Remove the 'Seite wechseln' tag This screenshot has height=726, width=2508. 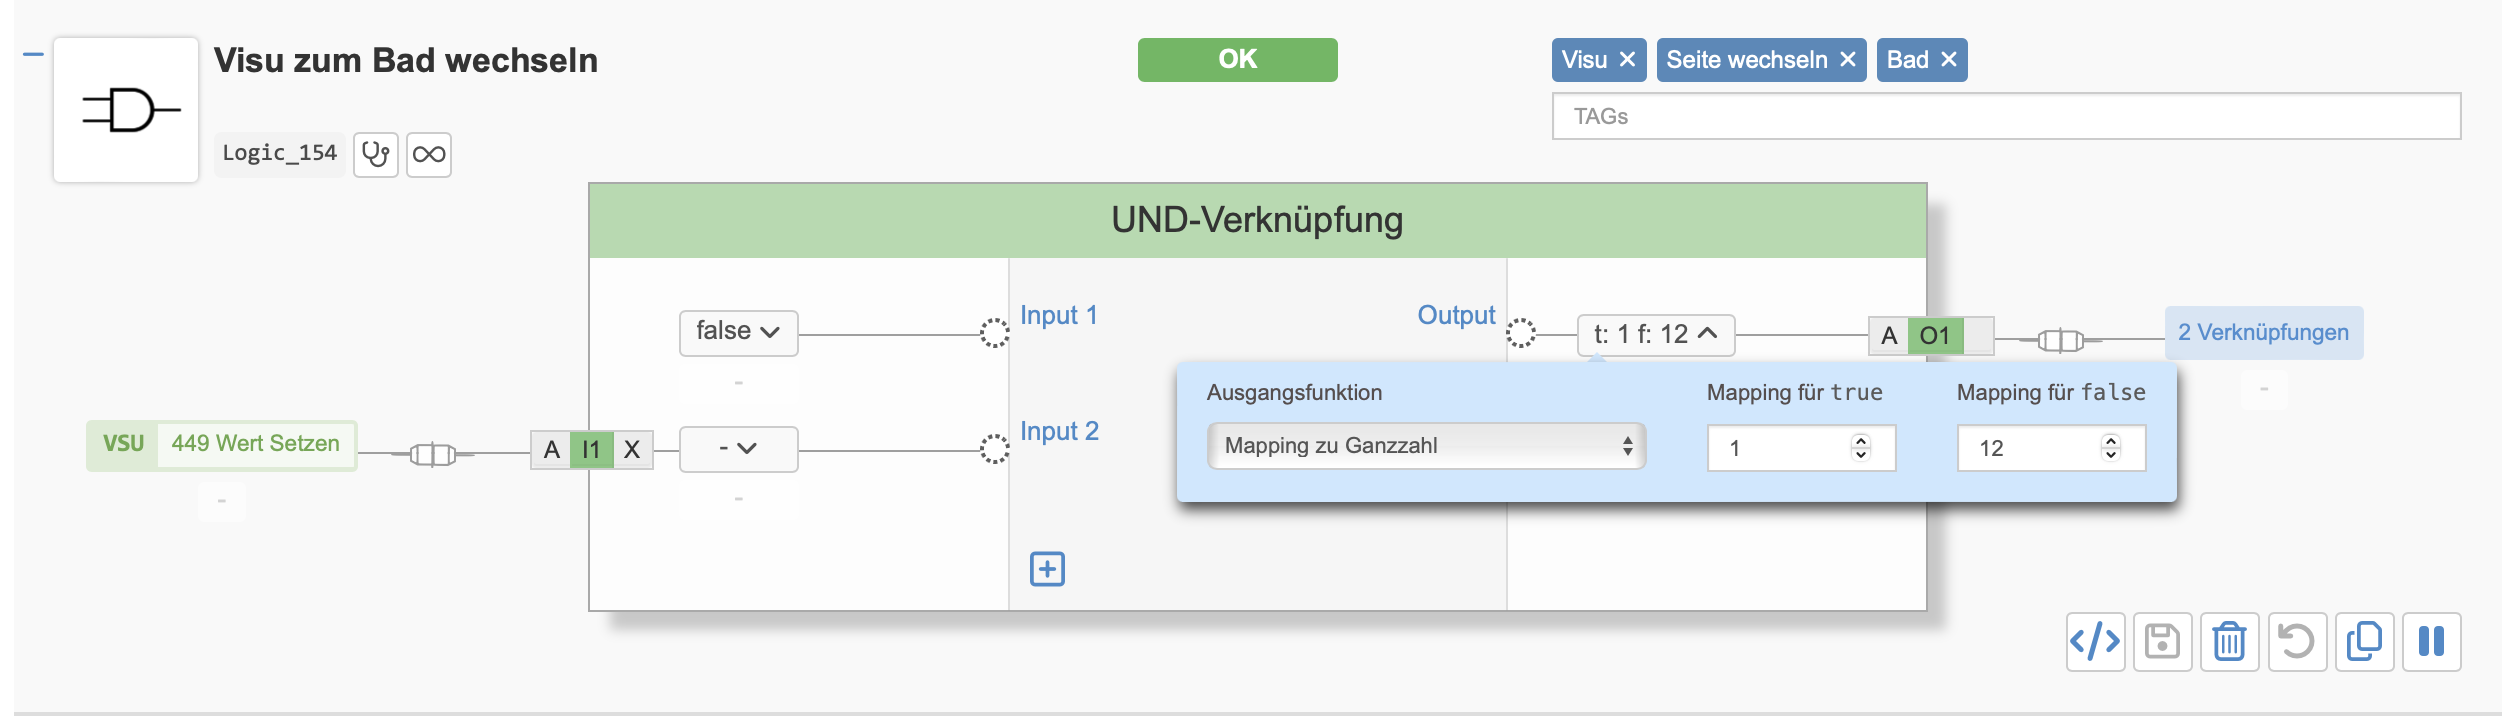click(x=1848, y=60)
